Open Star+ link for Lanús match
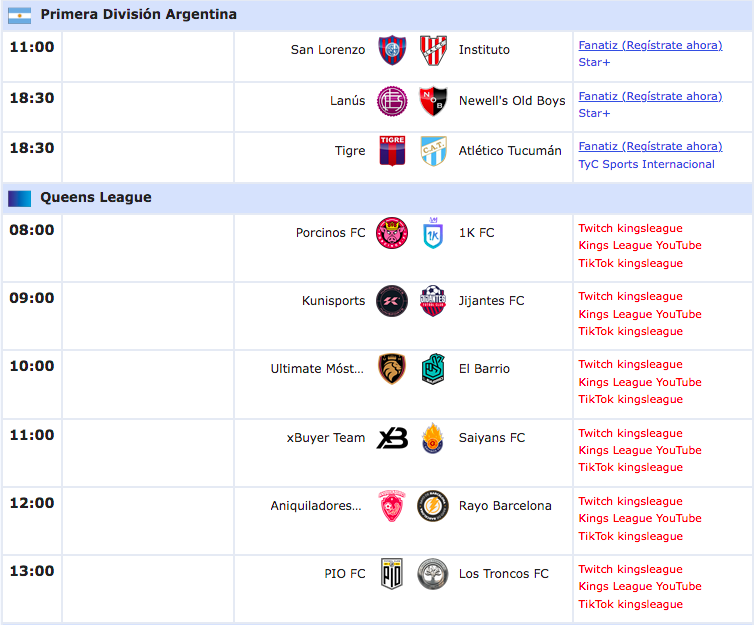The width and height of the screenshot is (754, 625). pos(594,113)
